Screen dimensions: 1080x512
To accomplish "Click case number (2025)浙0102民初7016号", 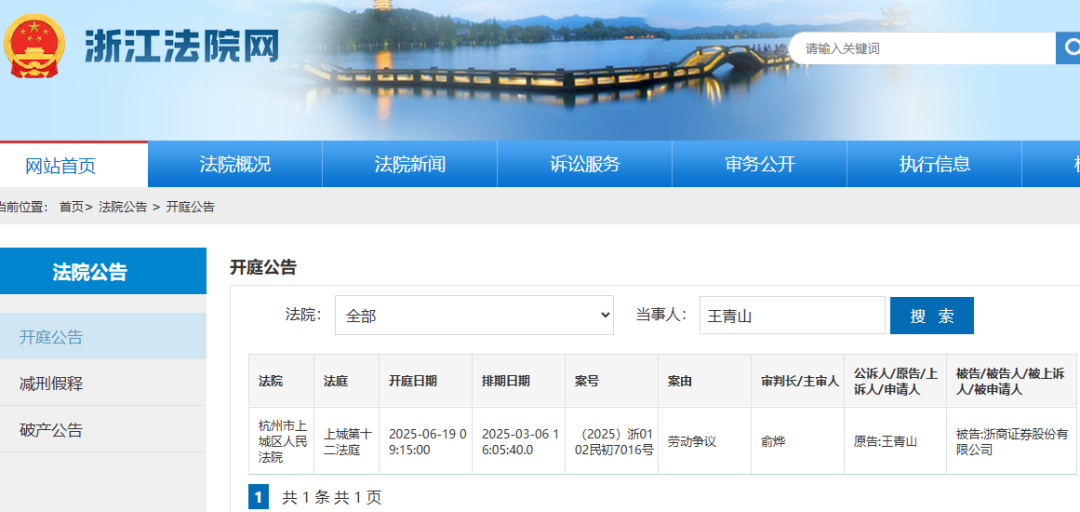I will tap(612, 442).
